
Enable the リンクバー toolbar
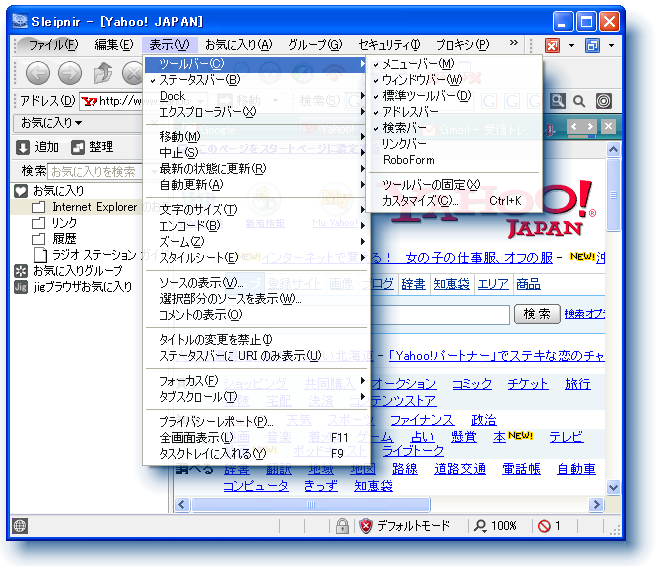point(454,144)
